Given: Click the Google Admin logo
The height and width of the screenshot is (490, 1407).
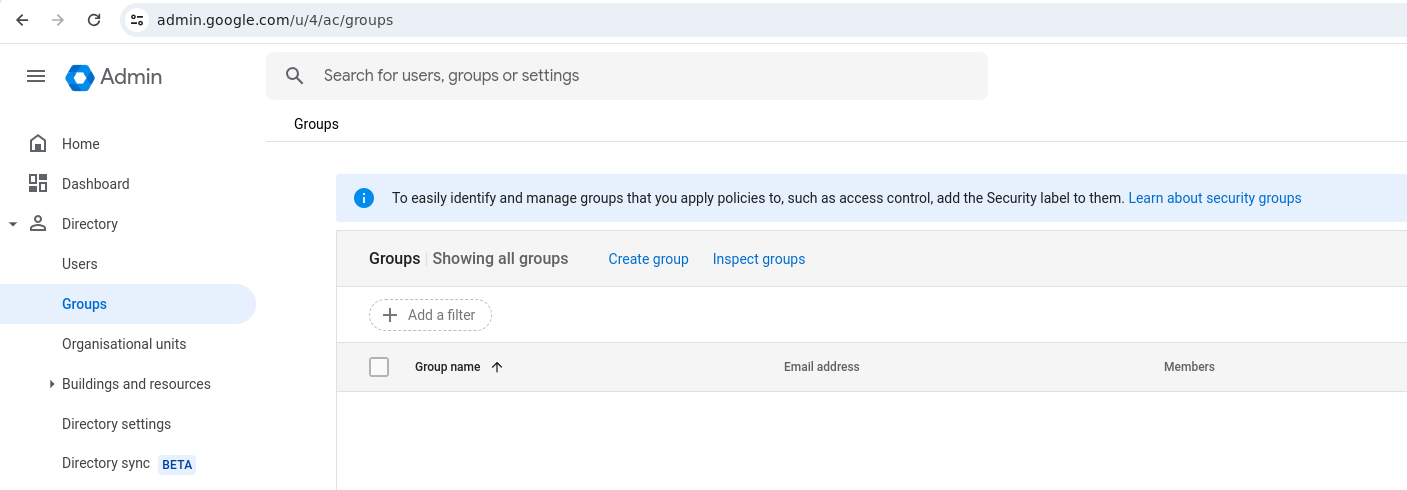Looking at the screenshot, I should [80, 77].
